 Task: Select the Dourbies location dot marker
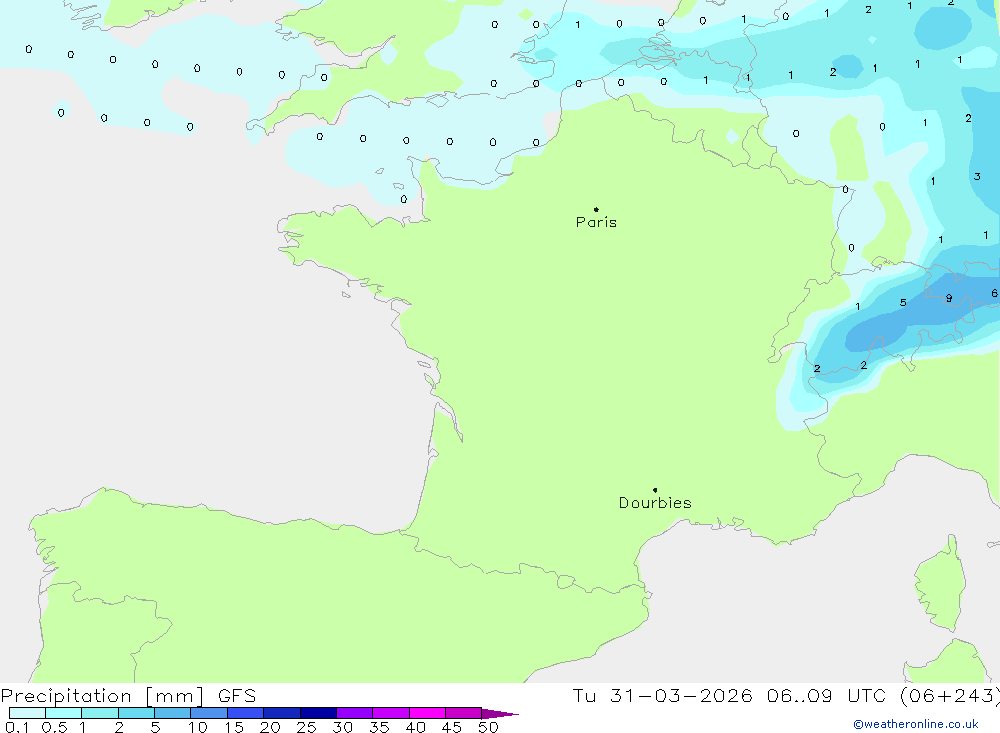pyautogui.click(x=655, y=490)
